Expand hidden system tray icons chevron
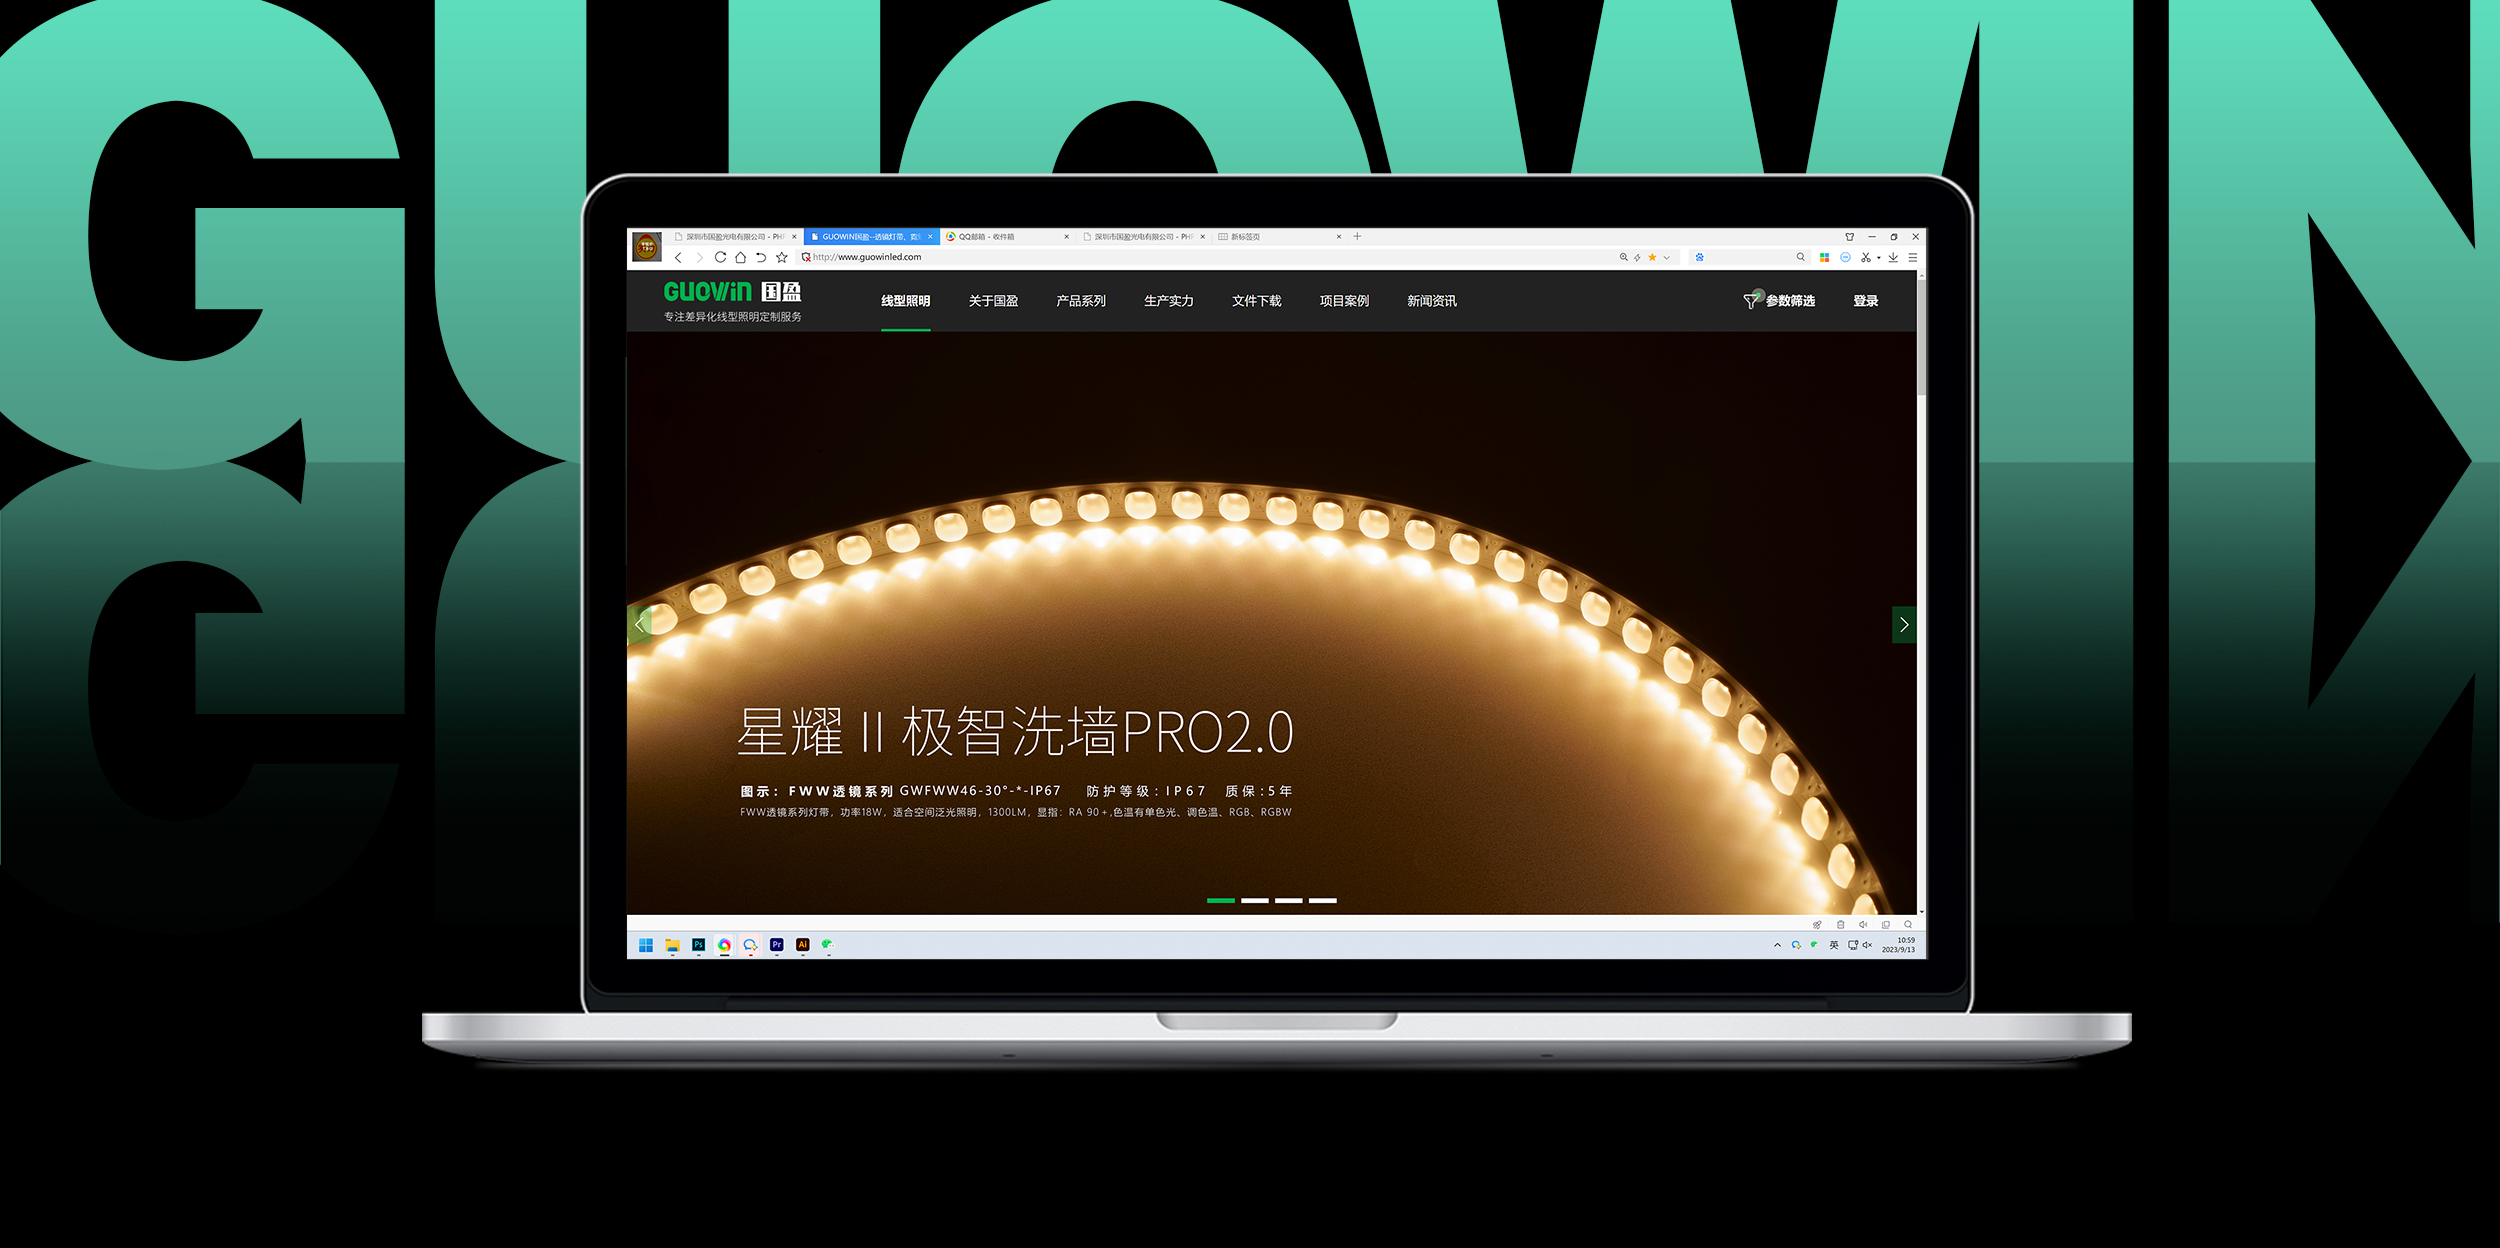2500x1248 pixels. 1777,945
